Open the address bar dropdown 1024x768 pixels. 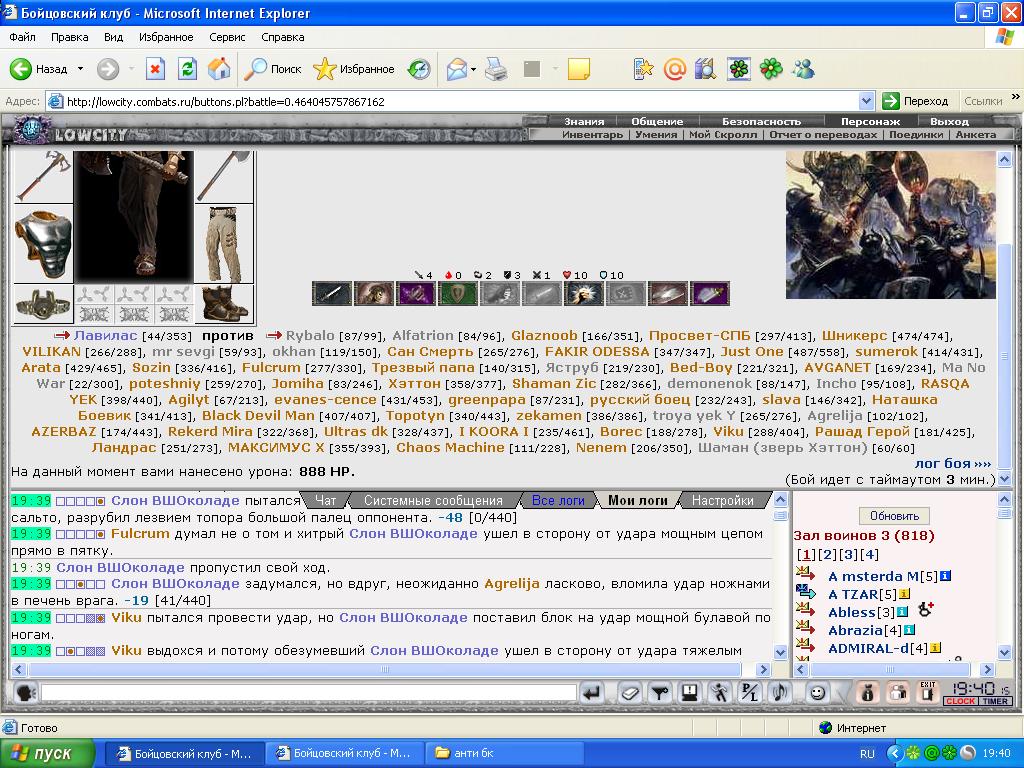coord(866,101)
